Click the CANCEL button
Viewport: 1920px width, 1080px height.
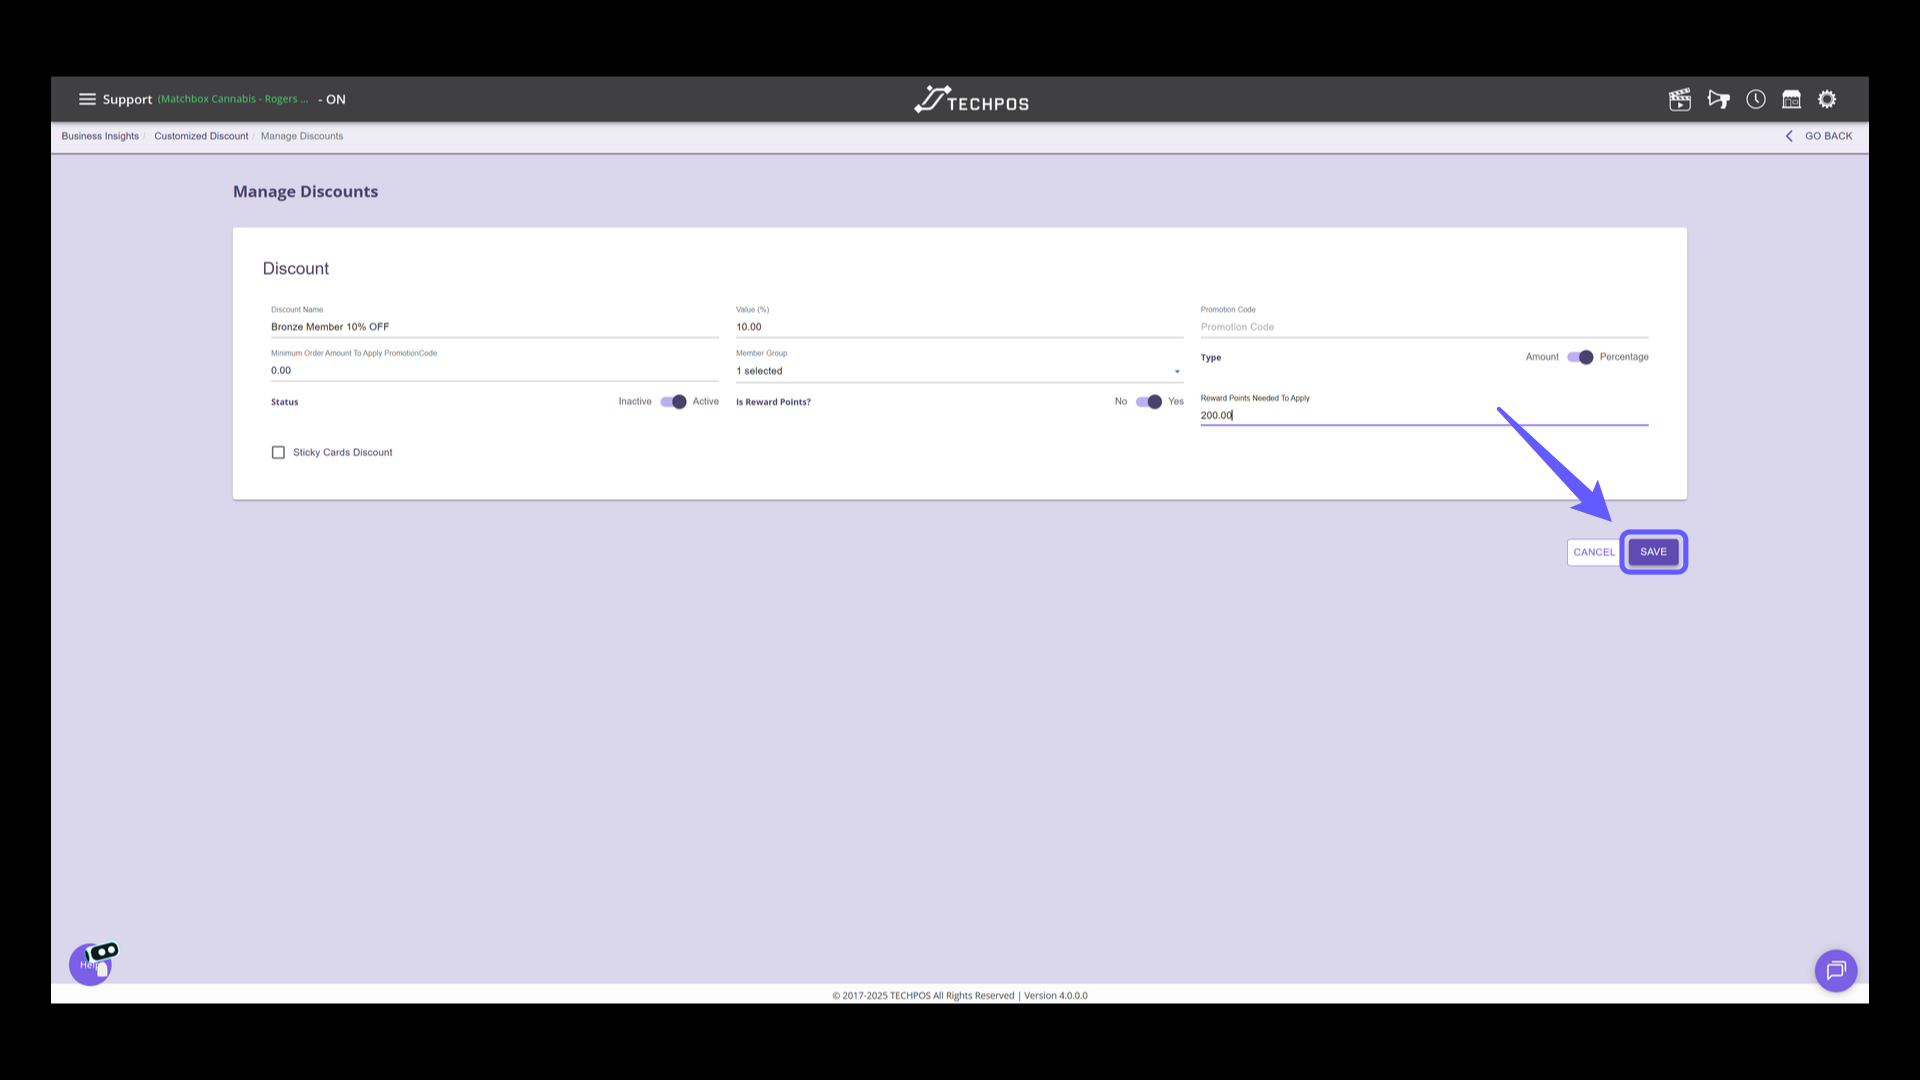click(x=1593, y=551)
